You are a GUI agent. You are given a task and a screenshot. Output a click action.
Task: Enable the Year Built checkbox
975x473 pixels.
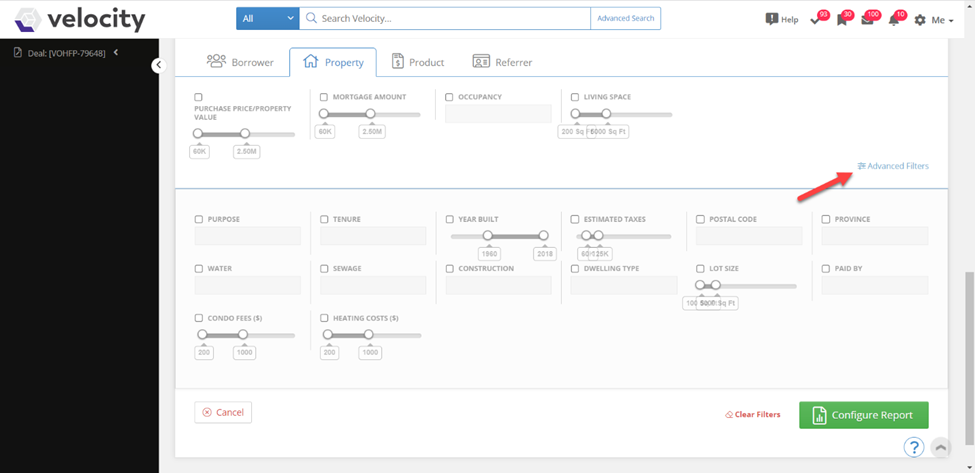450,219
